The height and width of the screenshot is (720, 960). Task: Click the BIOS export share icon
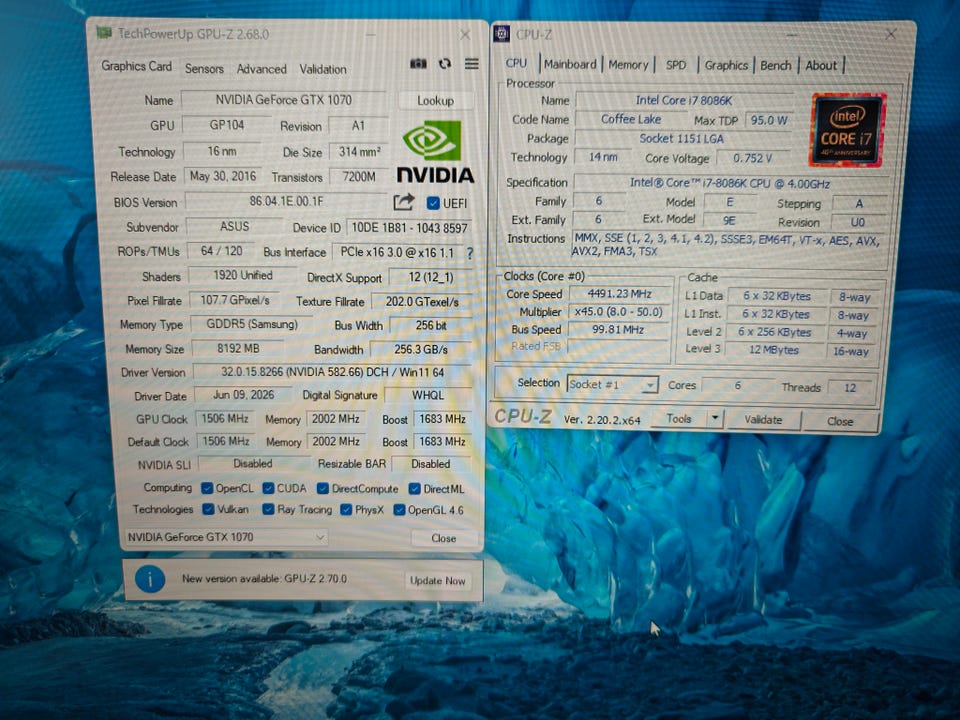(403, 201)
